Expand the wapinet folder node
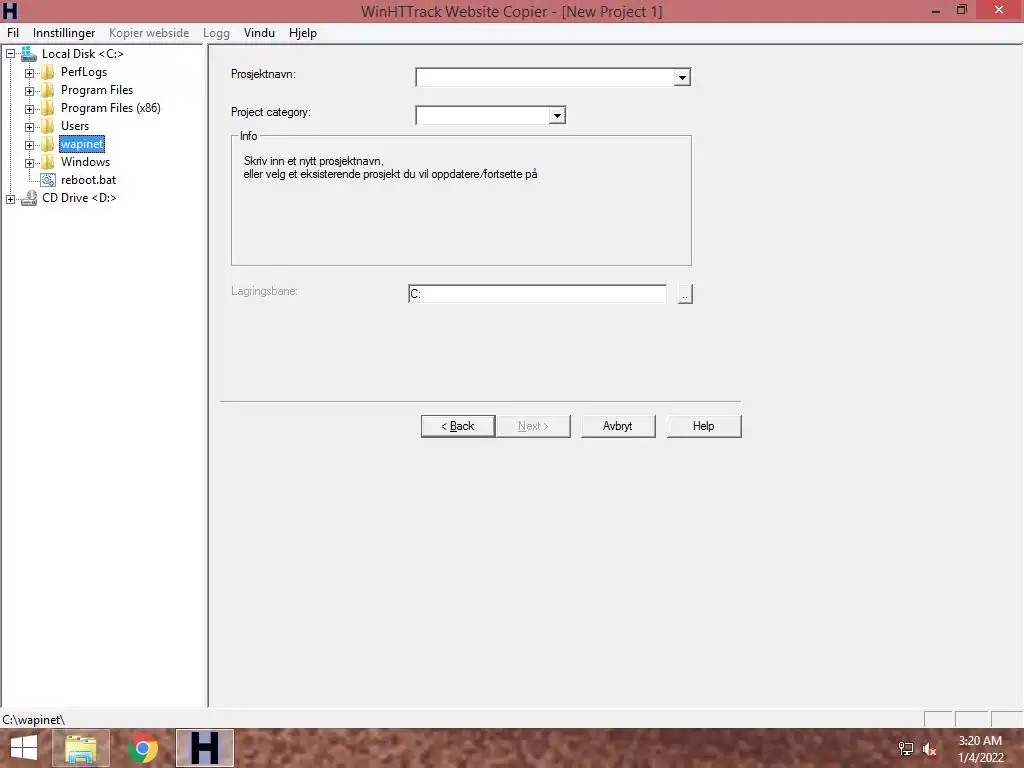This screenshot has height=768, width=1024. [29, 144]
